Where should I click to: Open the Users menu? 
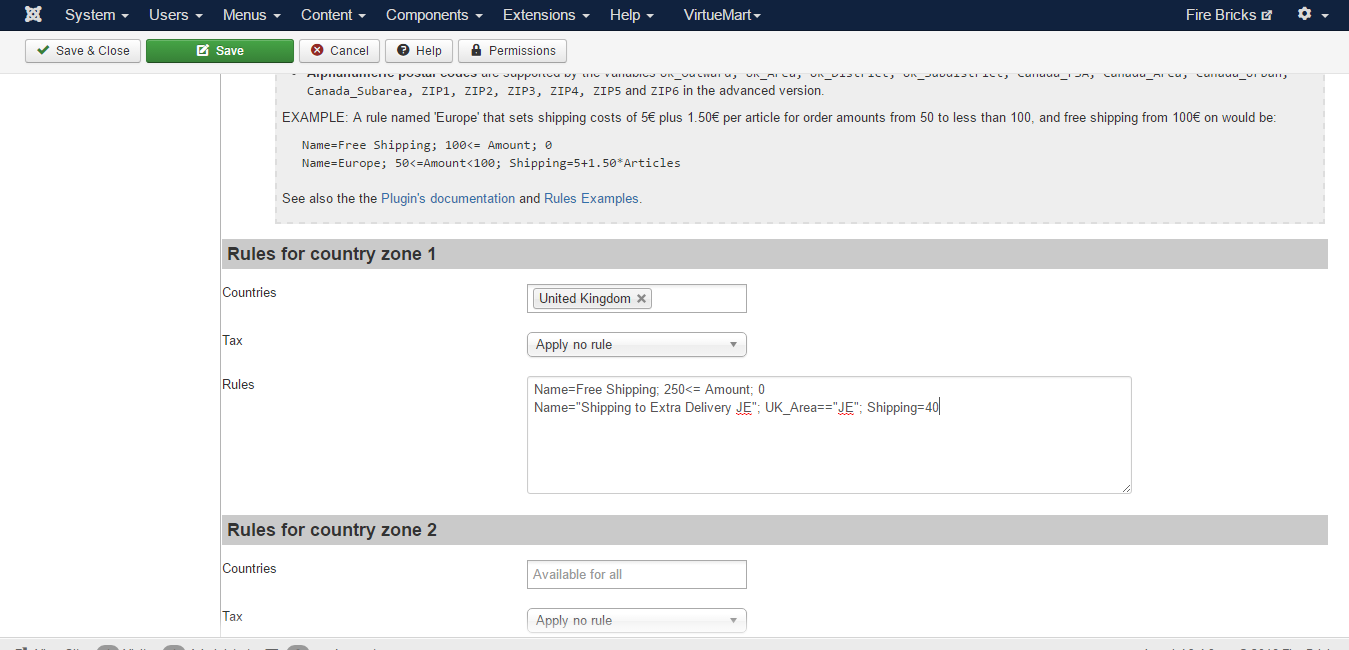[175, 15]
